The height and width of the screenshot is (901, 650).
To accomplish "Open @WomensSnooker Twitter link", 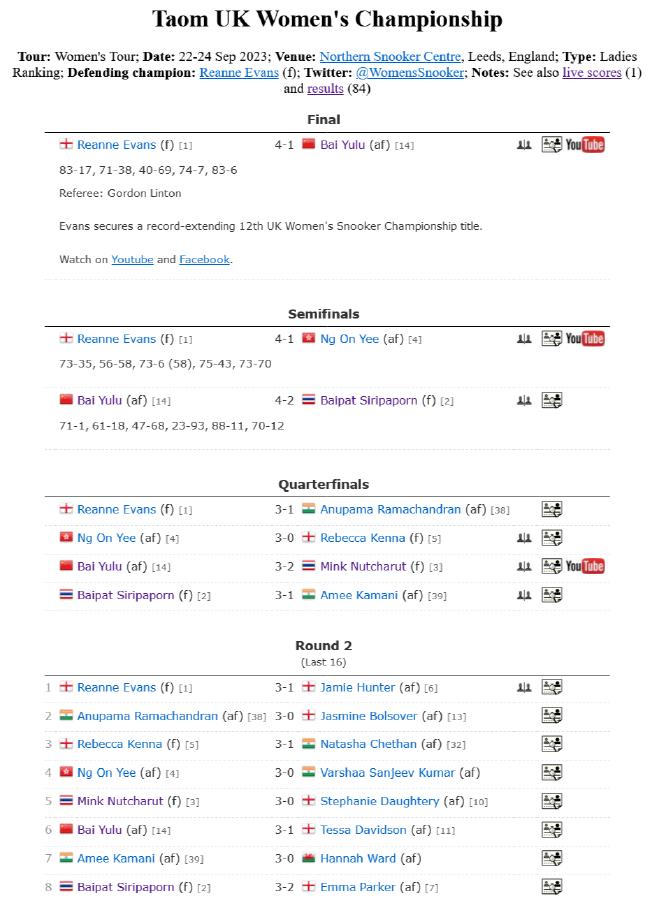I will (x=410, y=72).
